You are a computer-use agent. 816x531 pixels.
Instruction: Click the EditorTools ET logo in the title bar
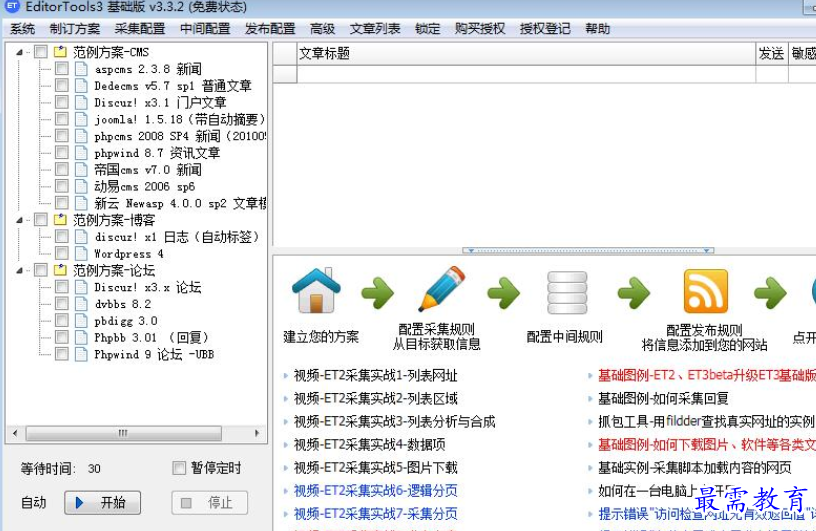point(11,6)
